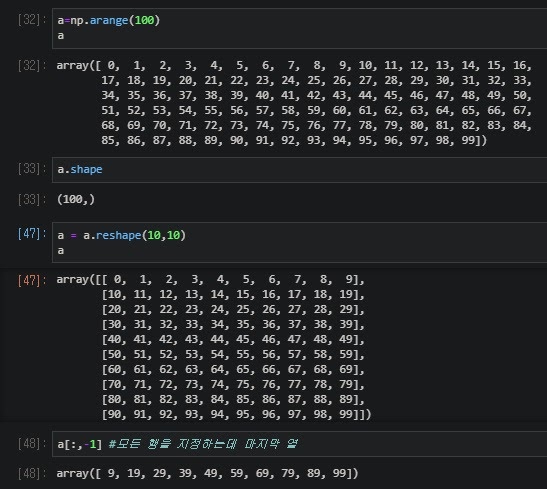547x489 pixels.
Task: Click output prompt [48] beside the final array
Action: tap(32, 473)
